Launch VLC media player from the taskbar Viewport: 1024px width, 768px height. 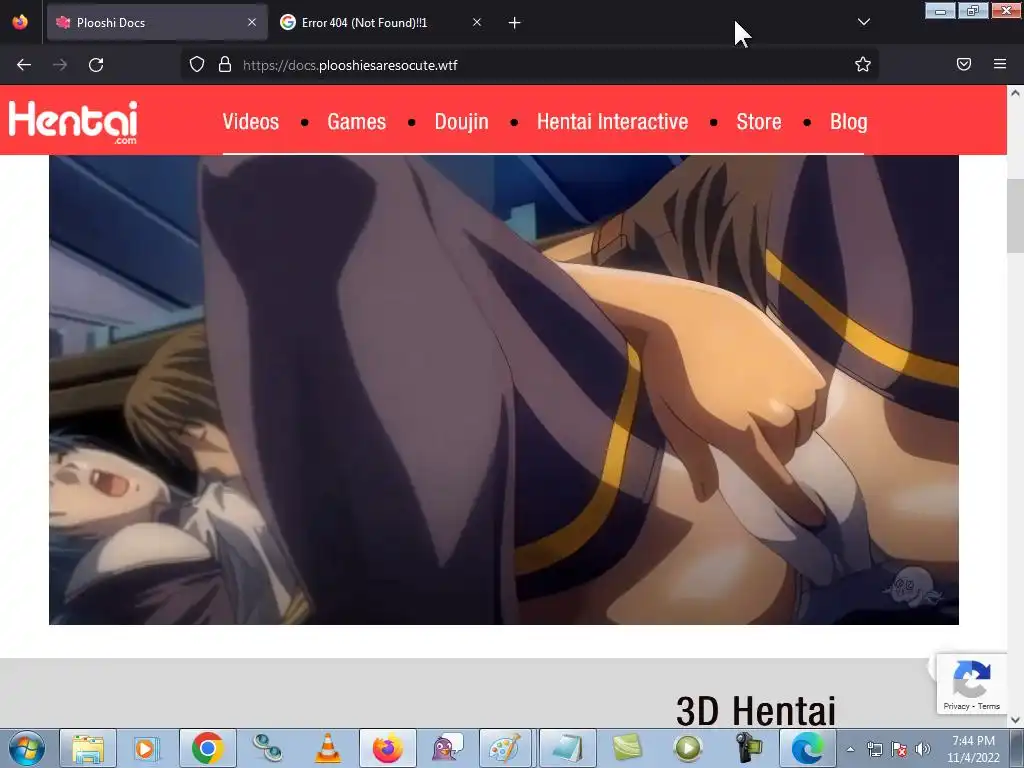click(327, 748)
